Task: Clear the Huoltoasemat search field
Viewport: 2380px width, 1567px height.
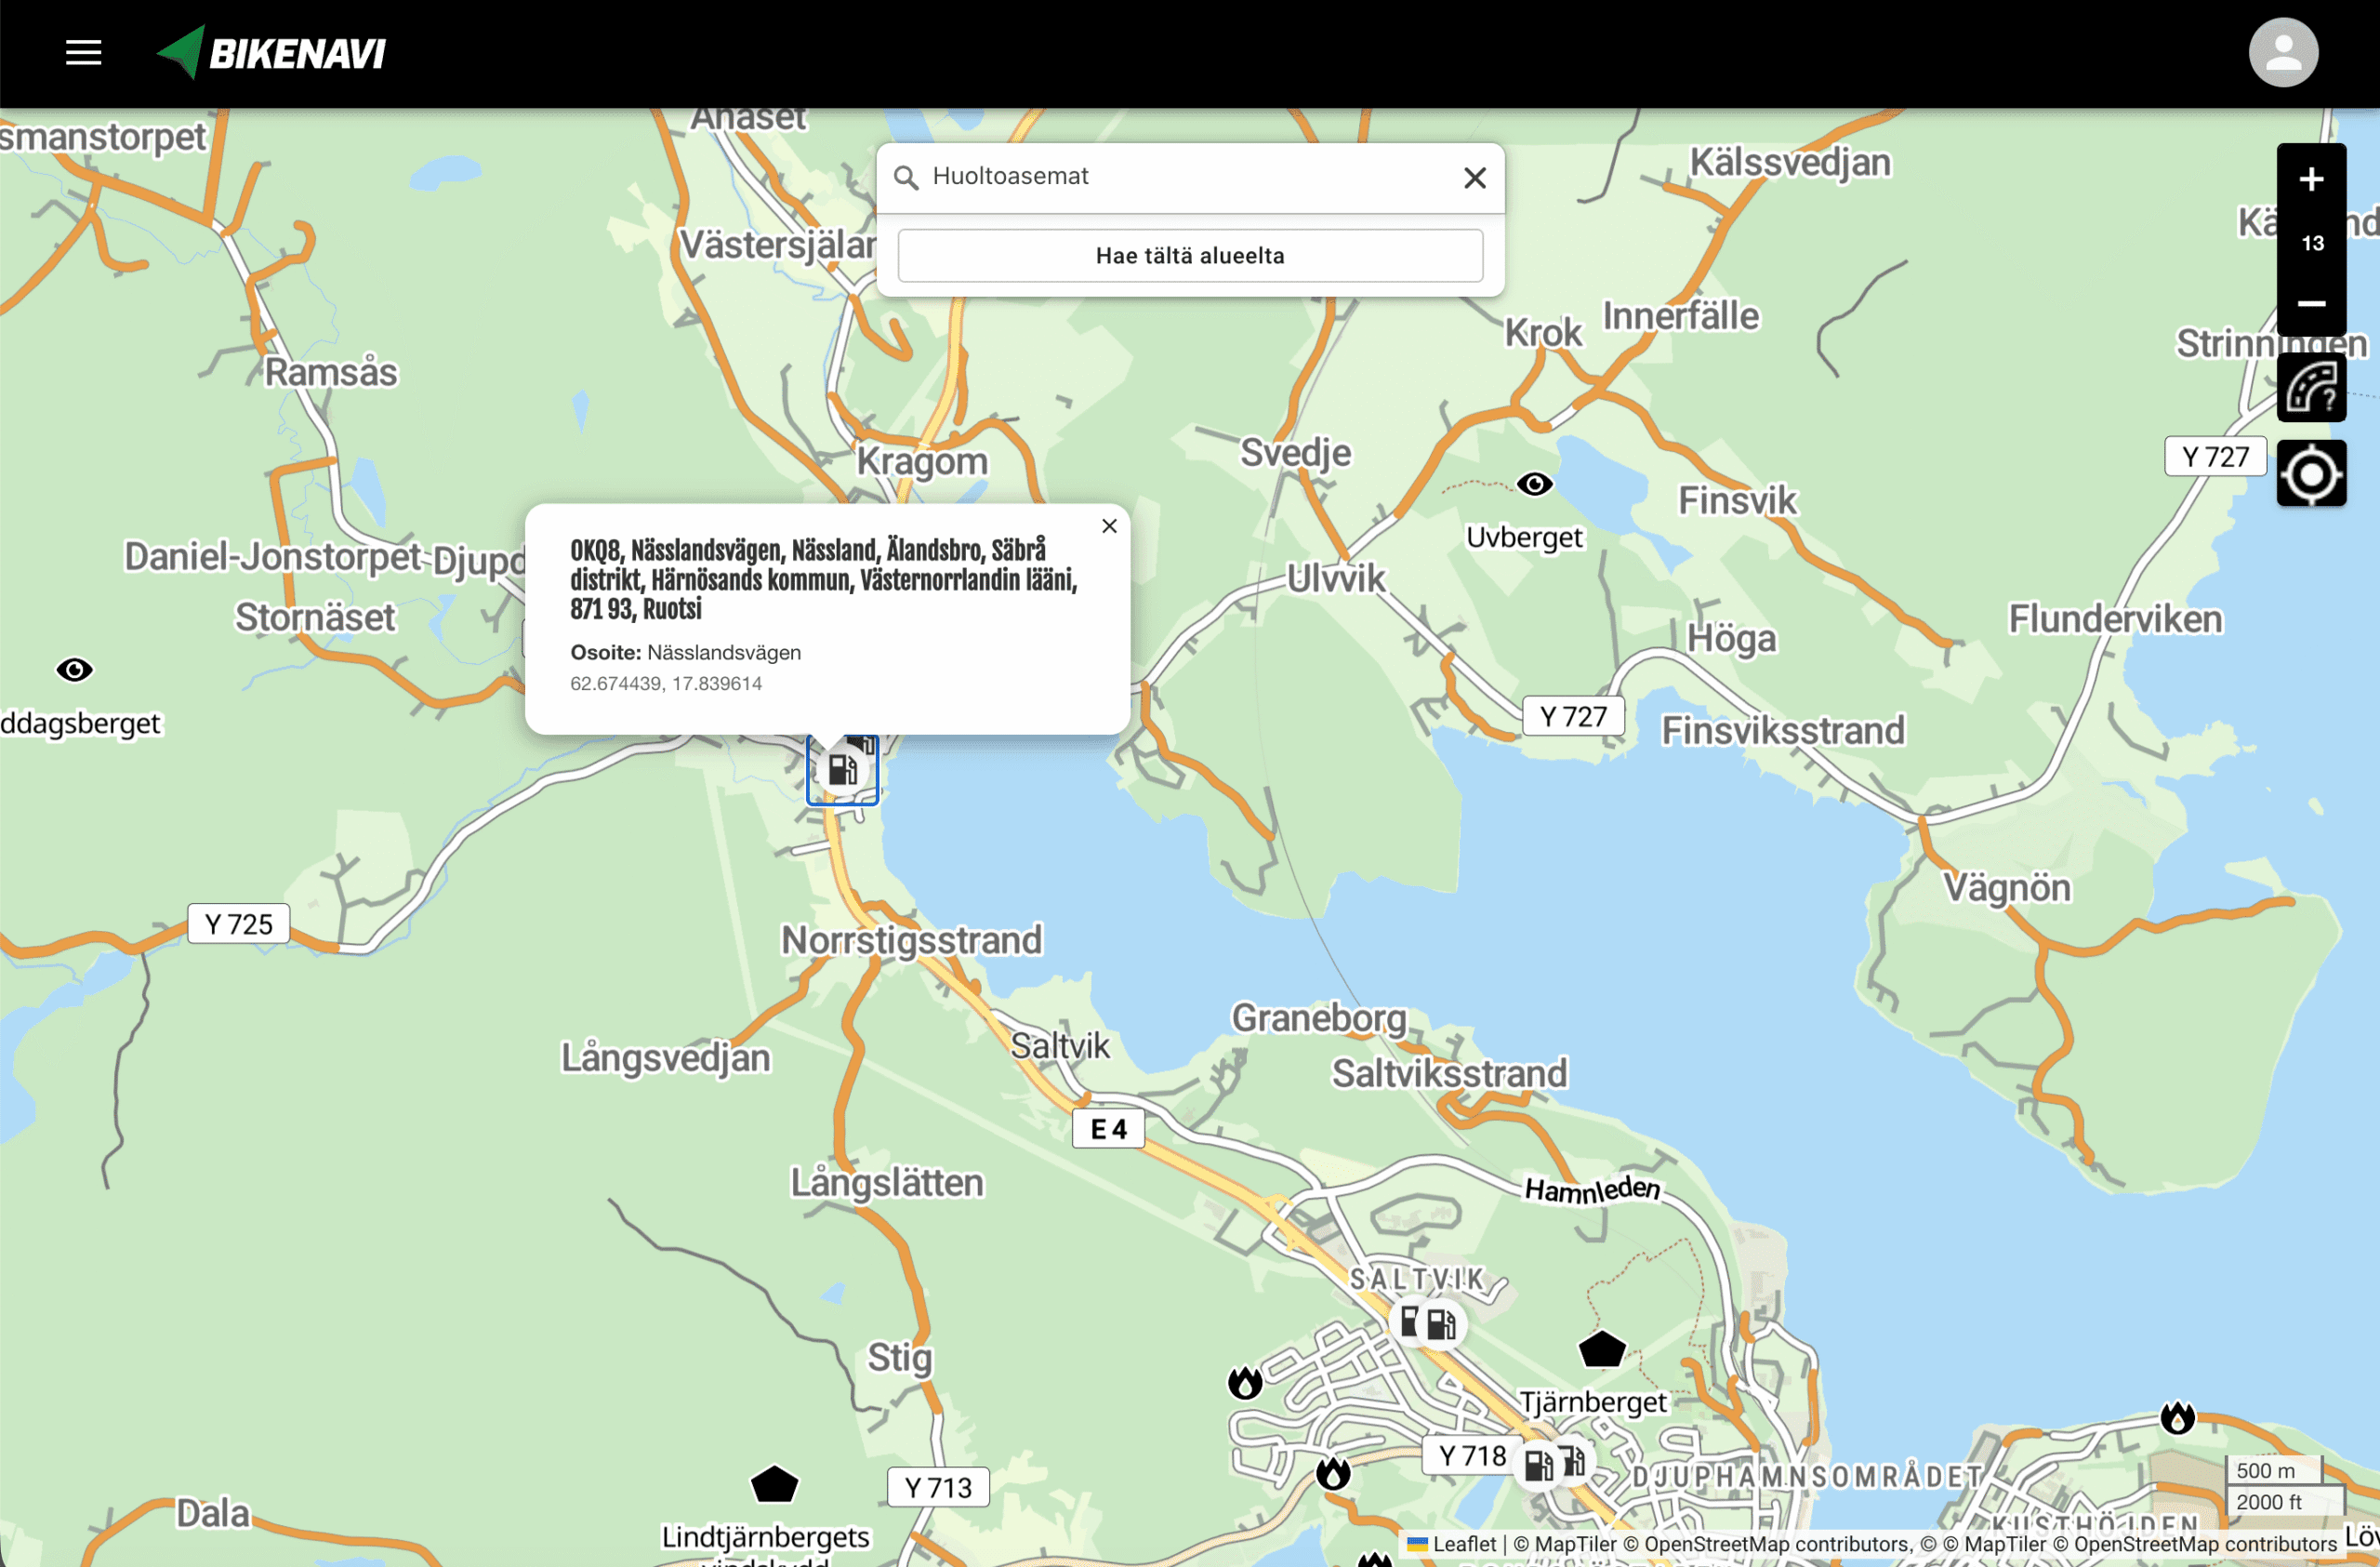Action: click(x=1474, y=178)
